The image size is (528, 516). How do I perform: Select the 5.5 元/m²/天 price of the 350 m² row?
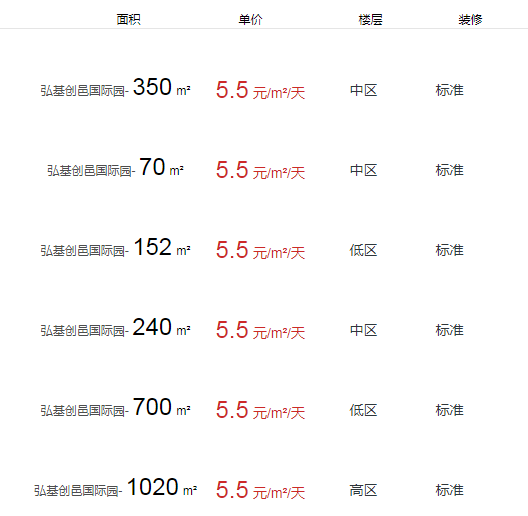[260, 90]
